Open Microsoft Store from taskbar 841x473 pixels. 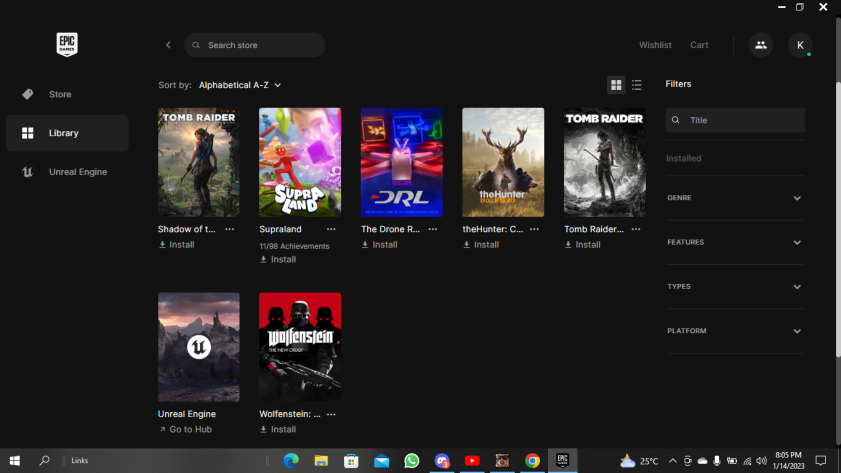pyautogui.click(x=351, y=461)
